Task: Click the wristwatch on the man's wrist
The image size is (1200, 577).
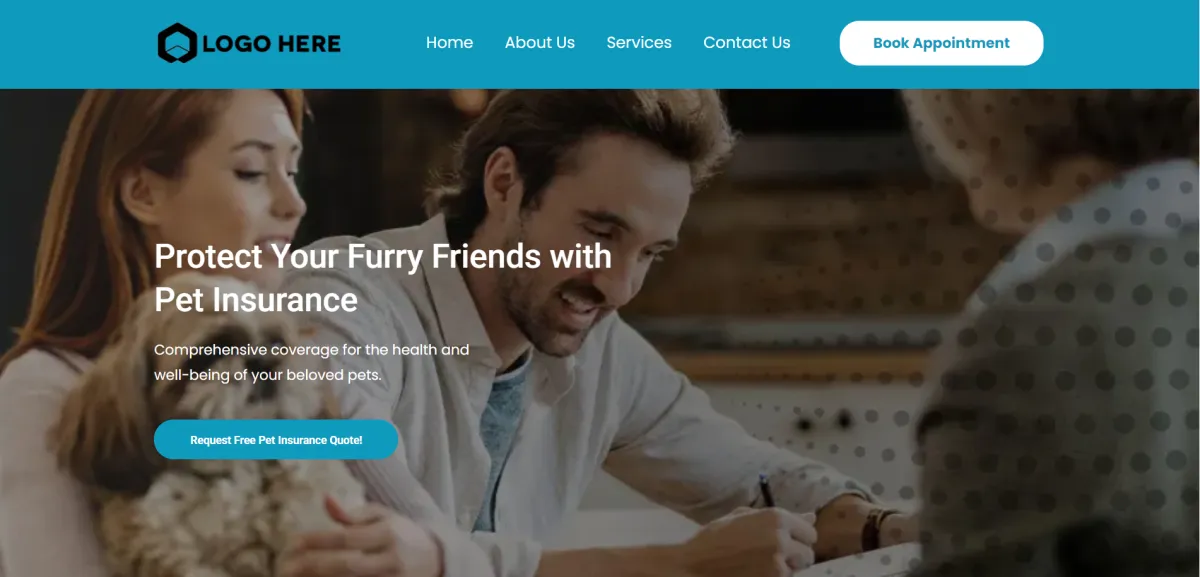Action: [879, 529]
